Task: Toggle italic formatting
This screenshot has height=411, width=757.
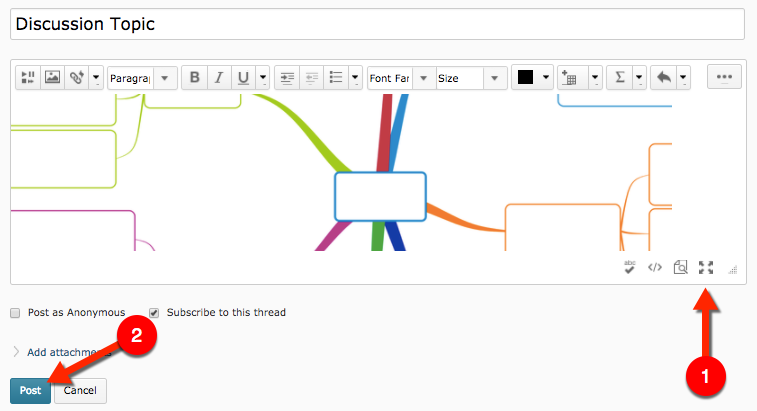Action: 219,77
